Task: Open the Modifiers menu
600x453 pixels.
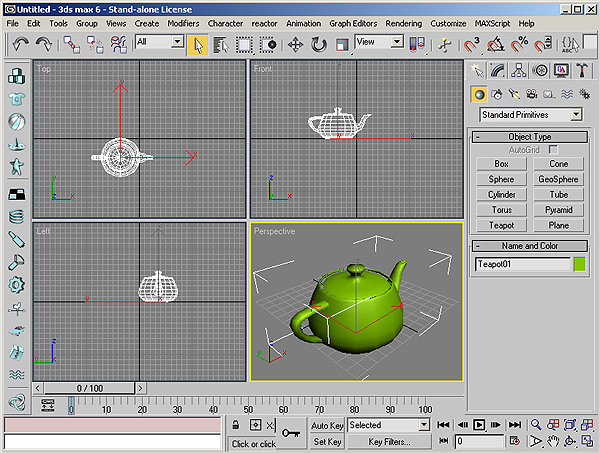Action: pyautogui.click(x=183, y=22)
